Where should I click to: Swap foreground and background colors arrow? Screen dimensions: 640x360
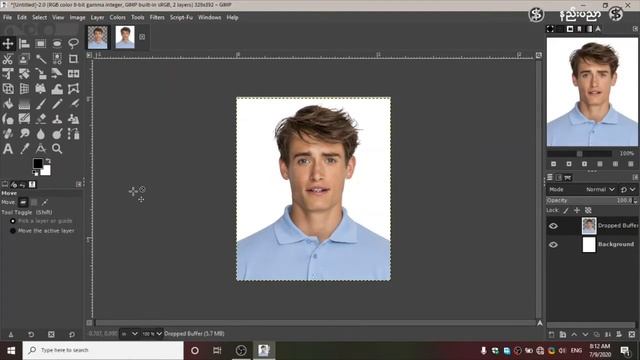click(48, 161)
